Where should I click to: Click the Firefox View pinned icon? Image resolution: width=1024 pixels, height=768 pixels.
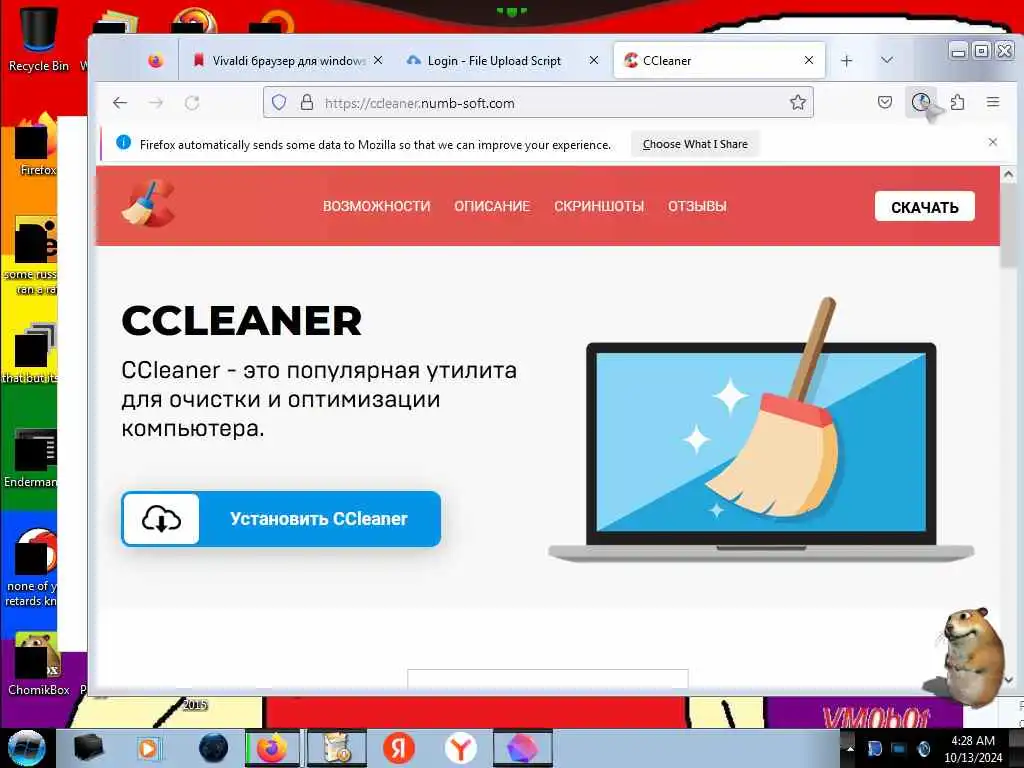point(155,61)
